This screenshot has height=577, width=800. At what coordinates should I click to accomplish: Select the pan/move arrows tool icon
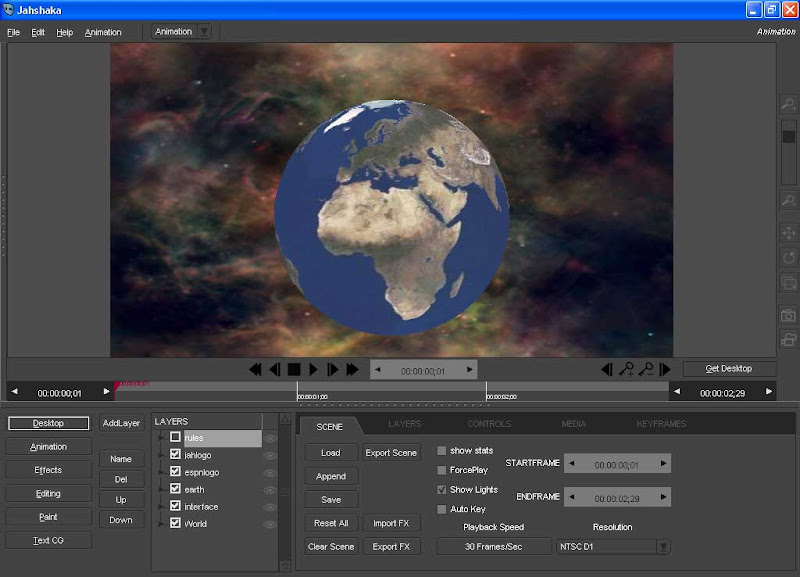click(x=788, y=233)
